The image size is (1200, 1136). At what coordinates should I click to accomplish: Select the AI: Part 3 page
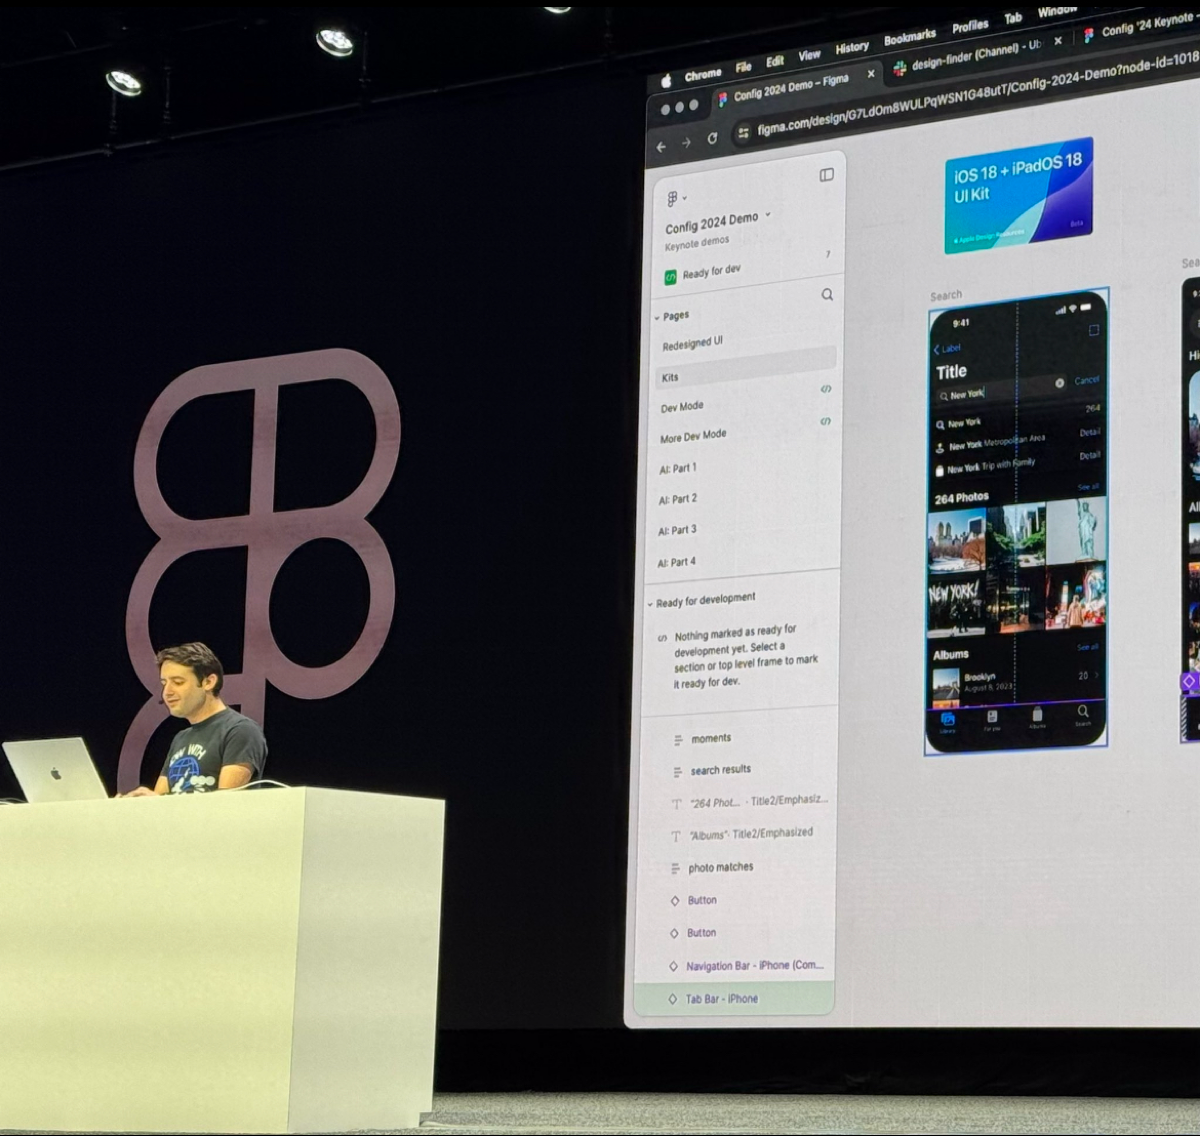(677, 530)
